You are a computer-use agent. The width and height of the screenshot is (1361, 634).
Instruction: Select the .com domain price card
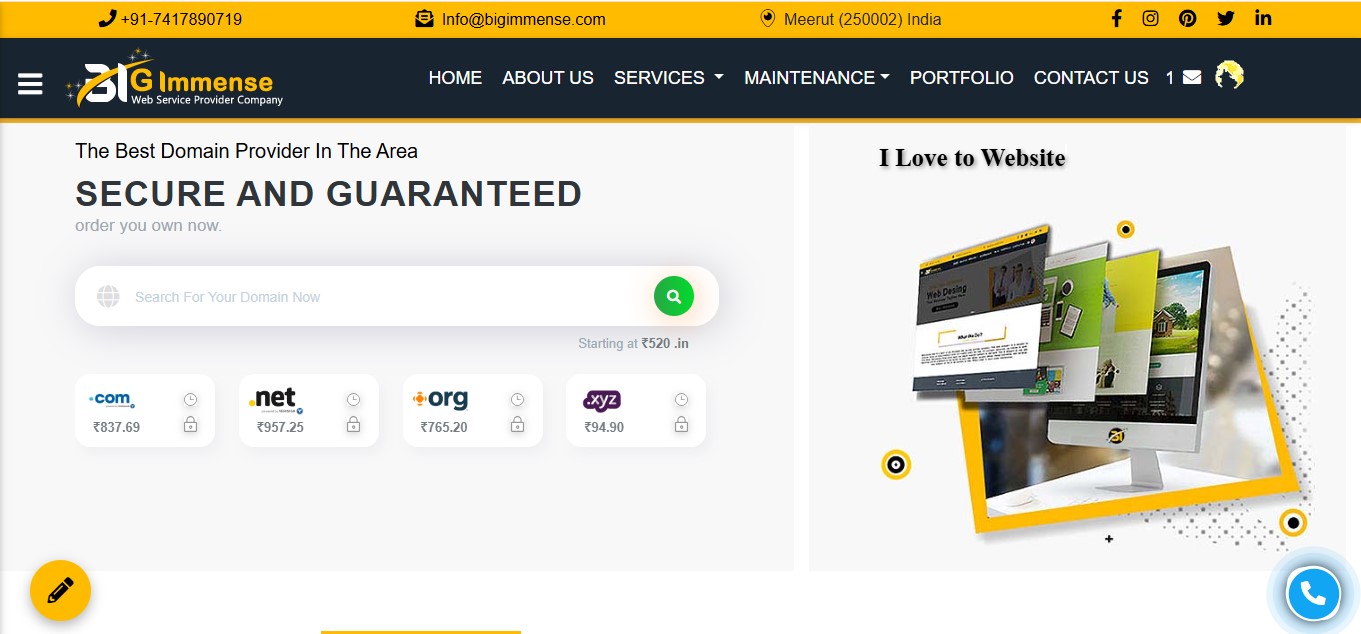(145, 411)
